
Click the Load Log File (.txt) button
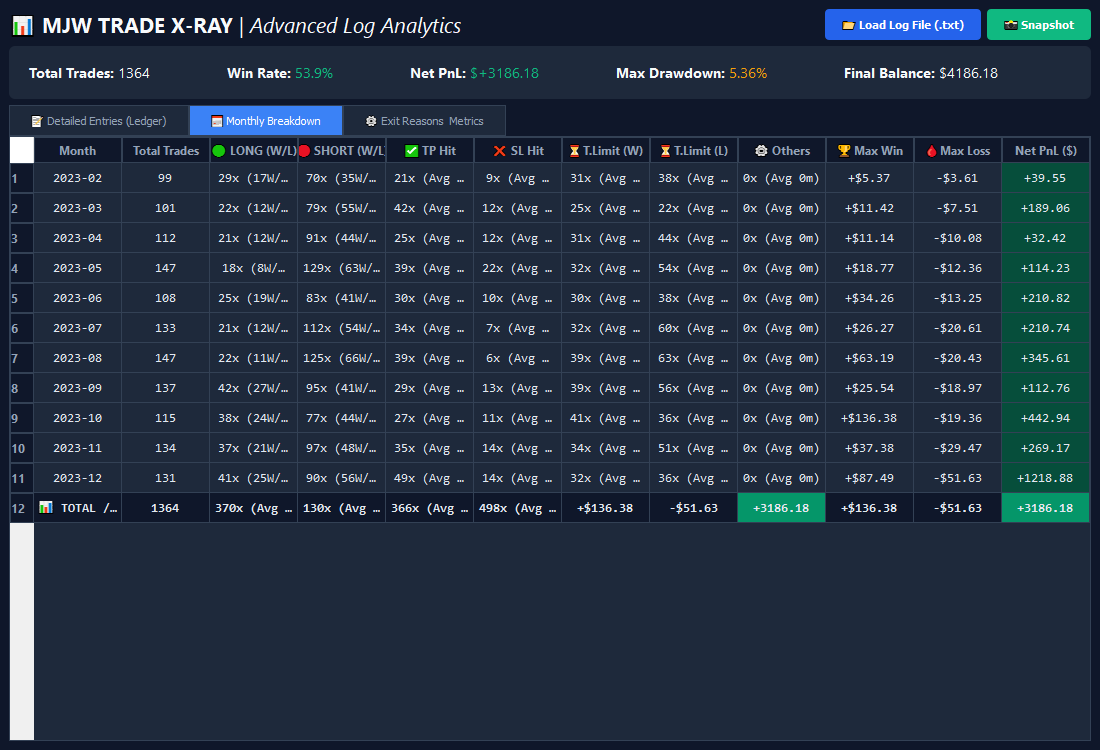[x=903, y=25]
